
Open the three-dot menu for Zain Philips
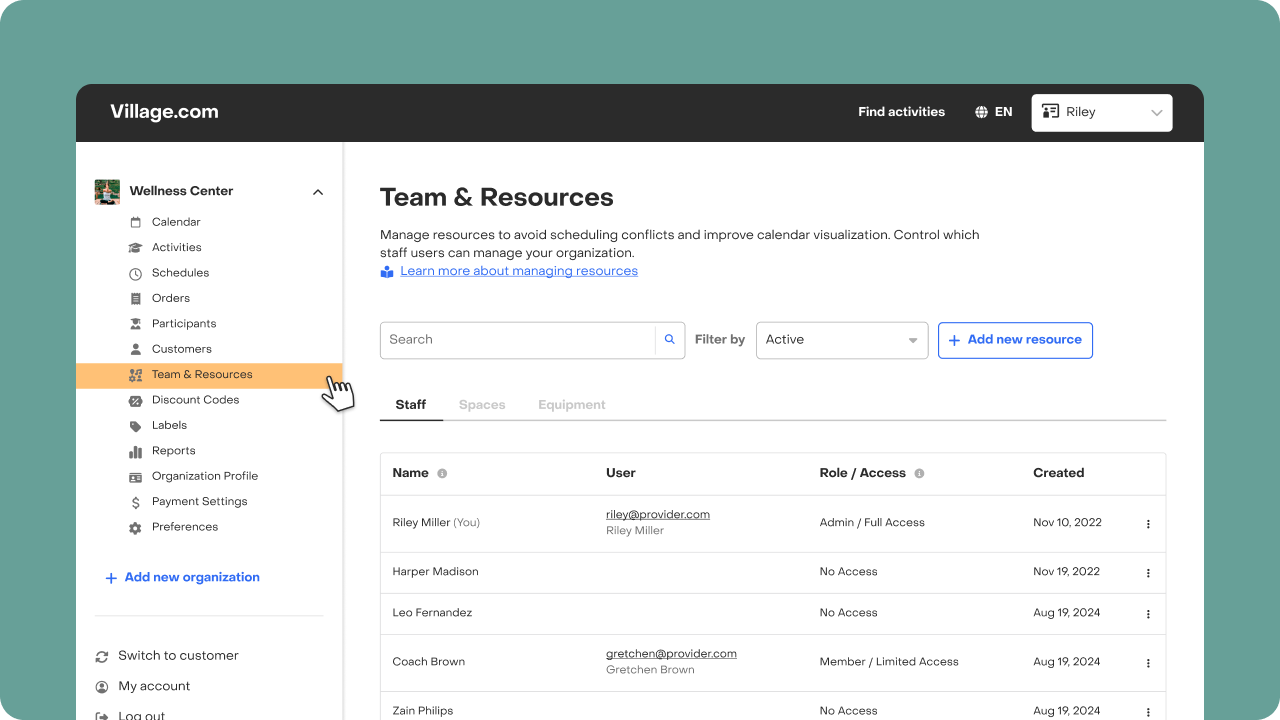coord(1148,712)
